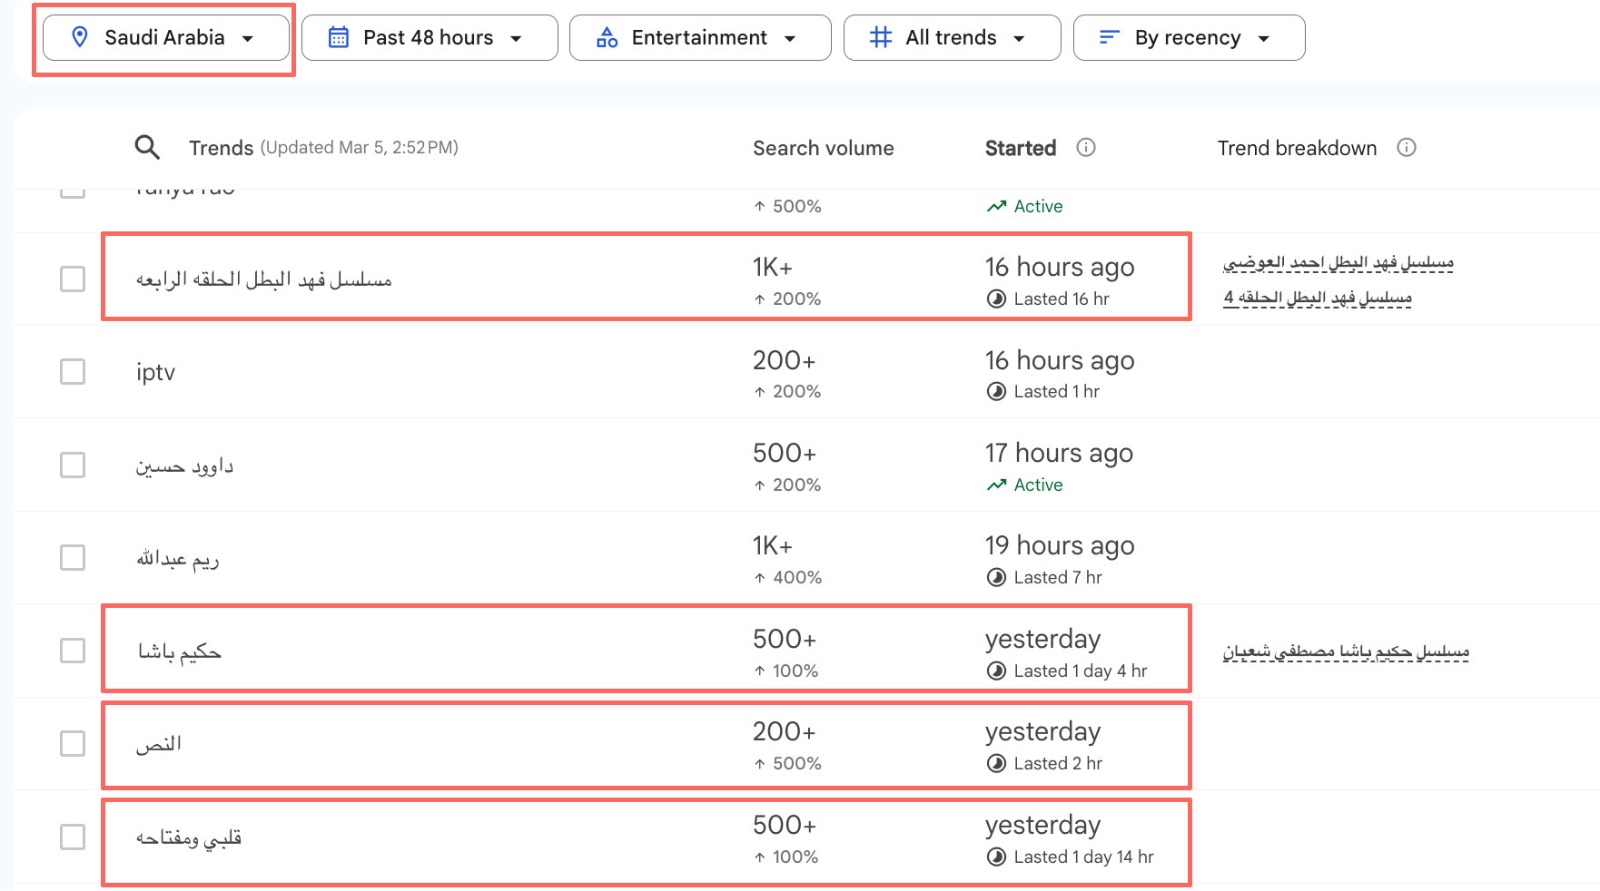Open the All trends filter dropdown
Viewport: 1600px width, 891px height.
point(952,38)
